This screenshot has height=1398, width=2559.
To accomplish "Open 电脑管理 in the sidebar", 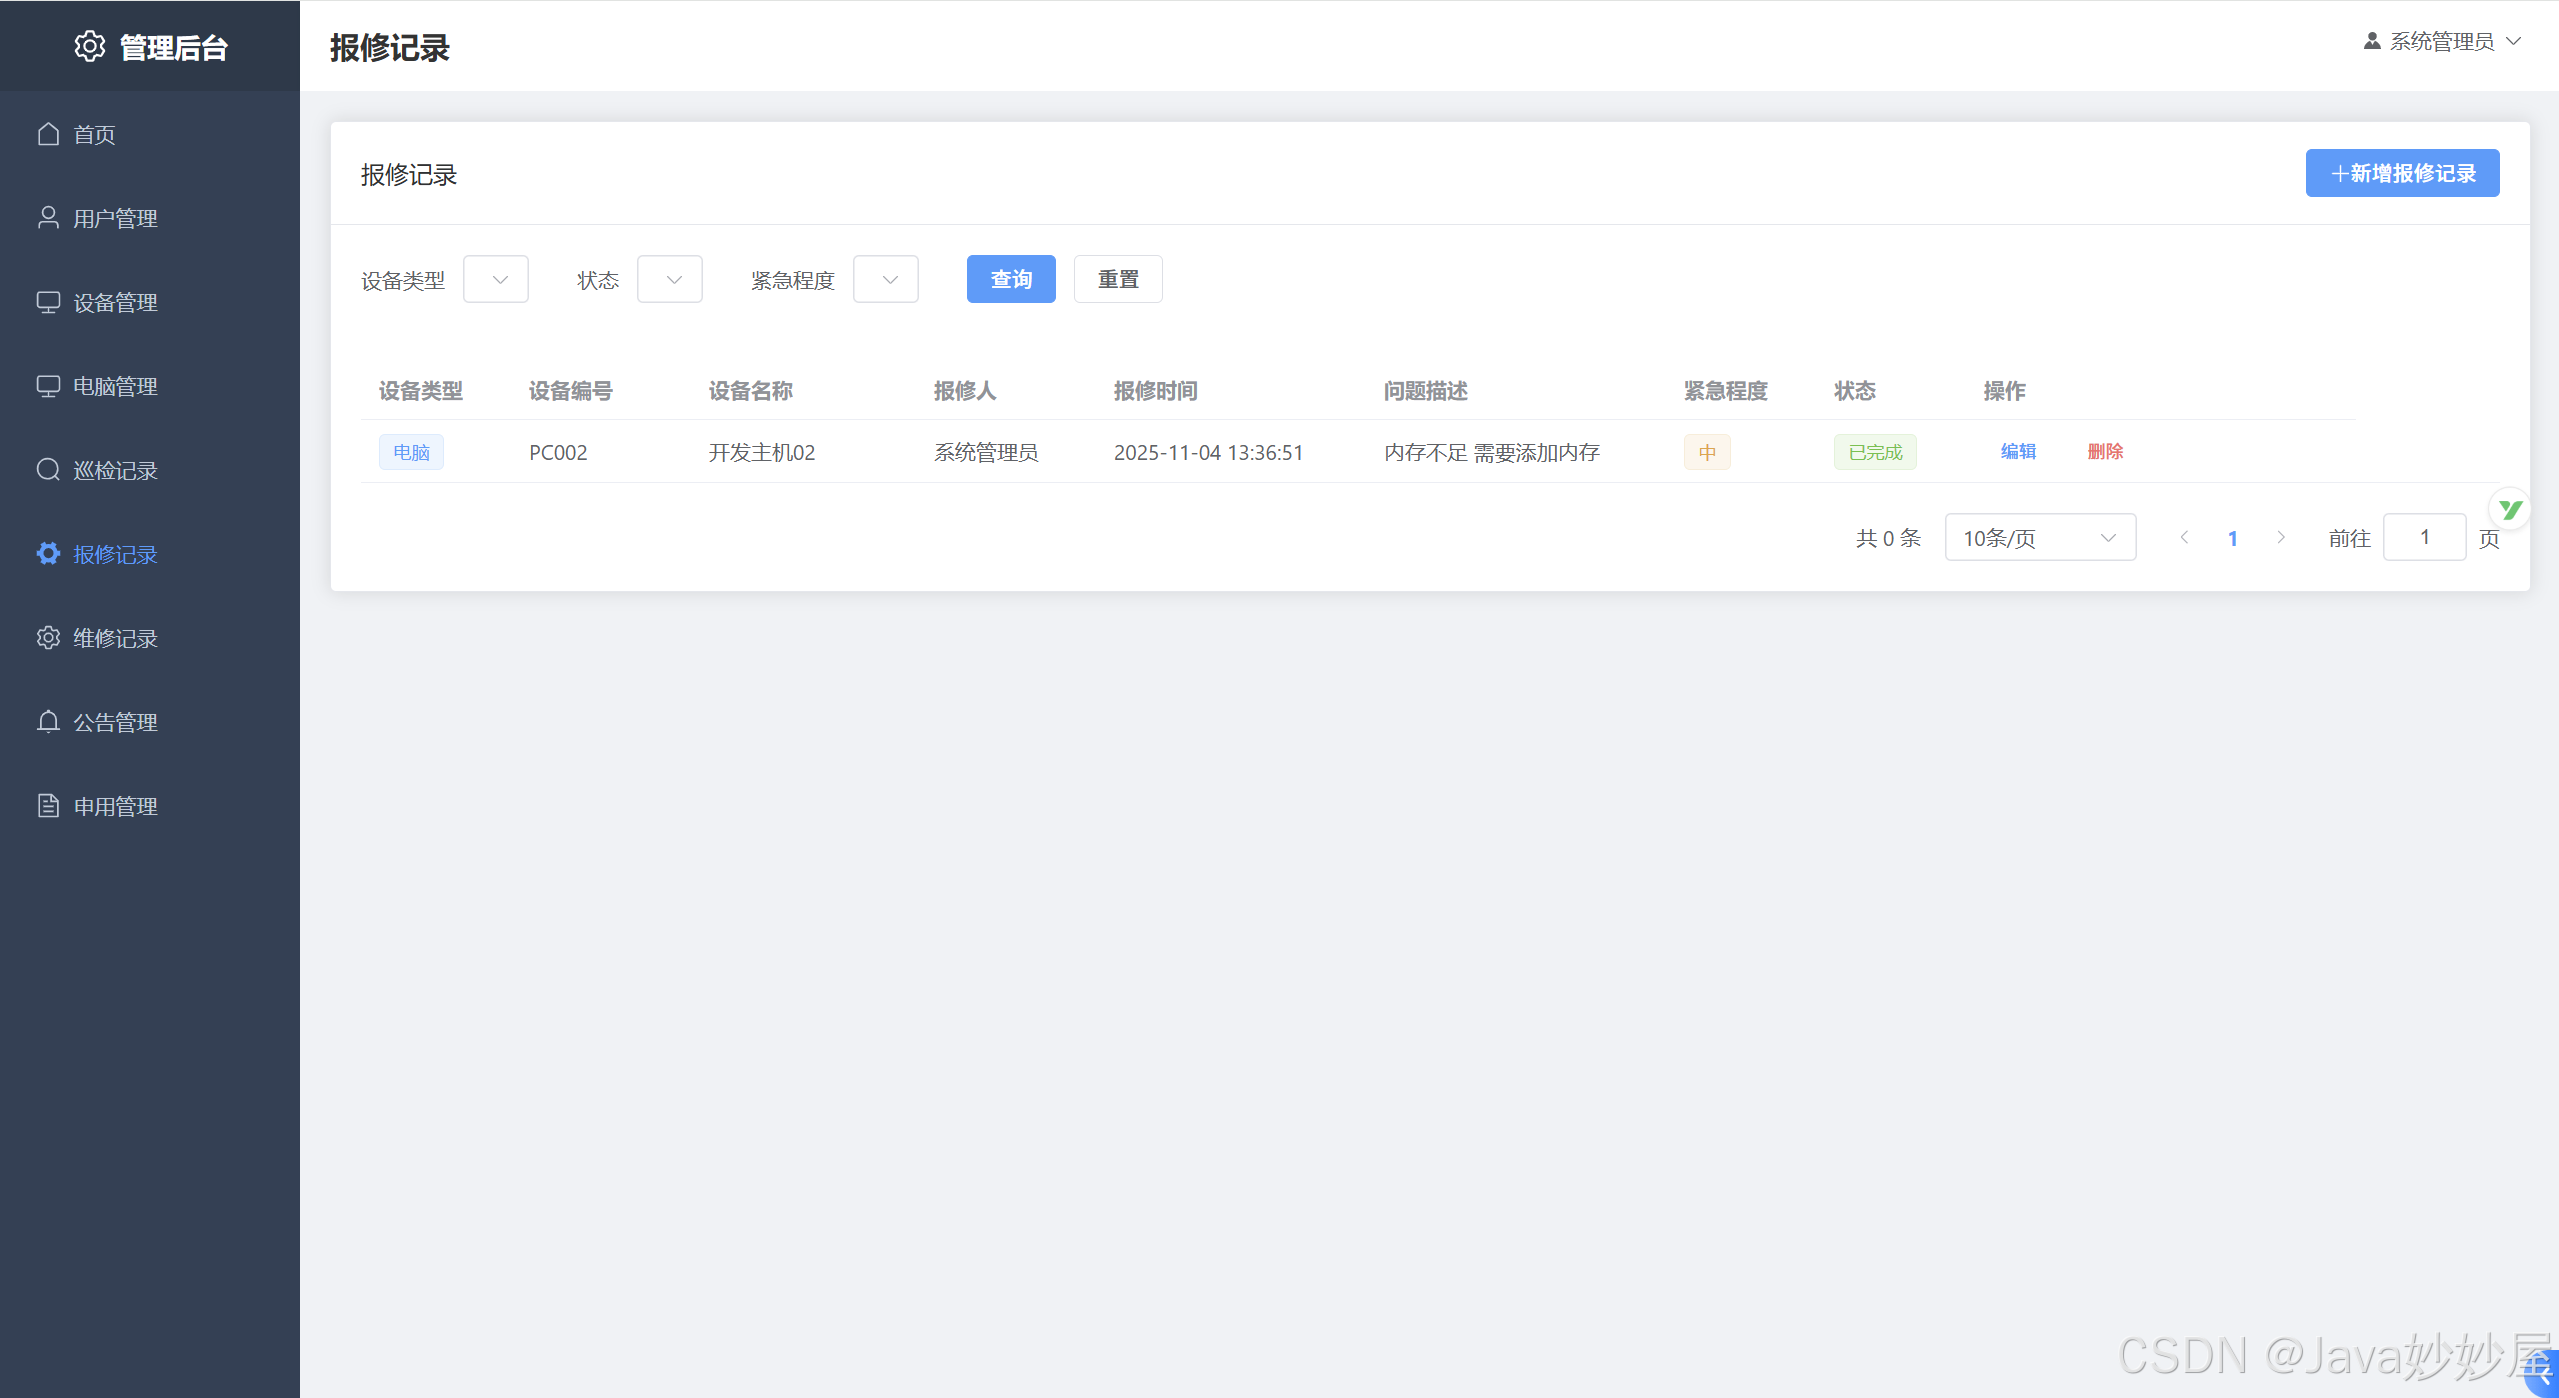I will tap(150, 386).
